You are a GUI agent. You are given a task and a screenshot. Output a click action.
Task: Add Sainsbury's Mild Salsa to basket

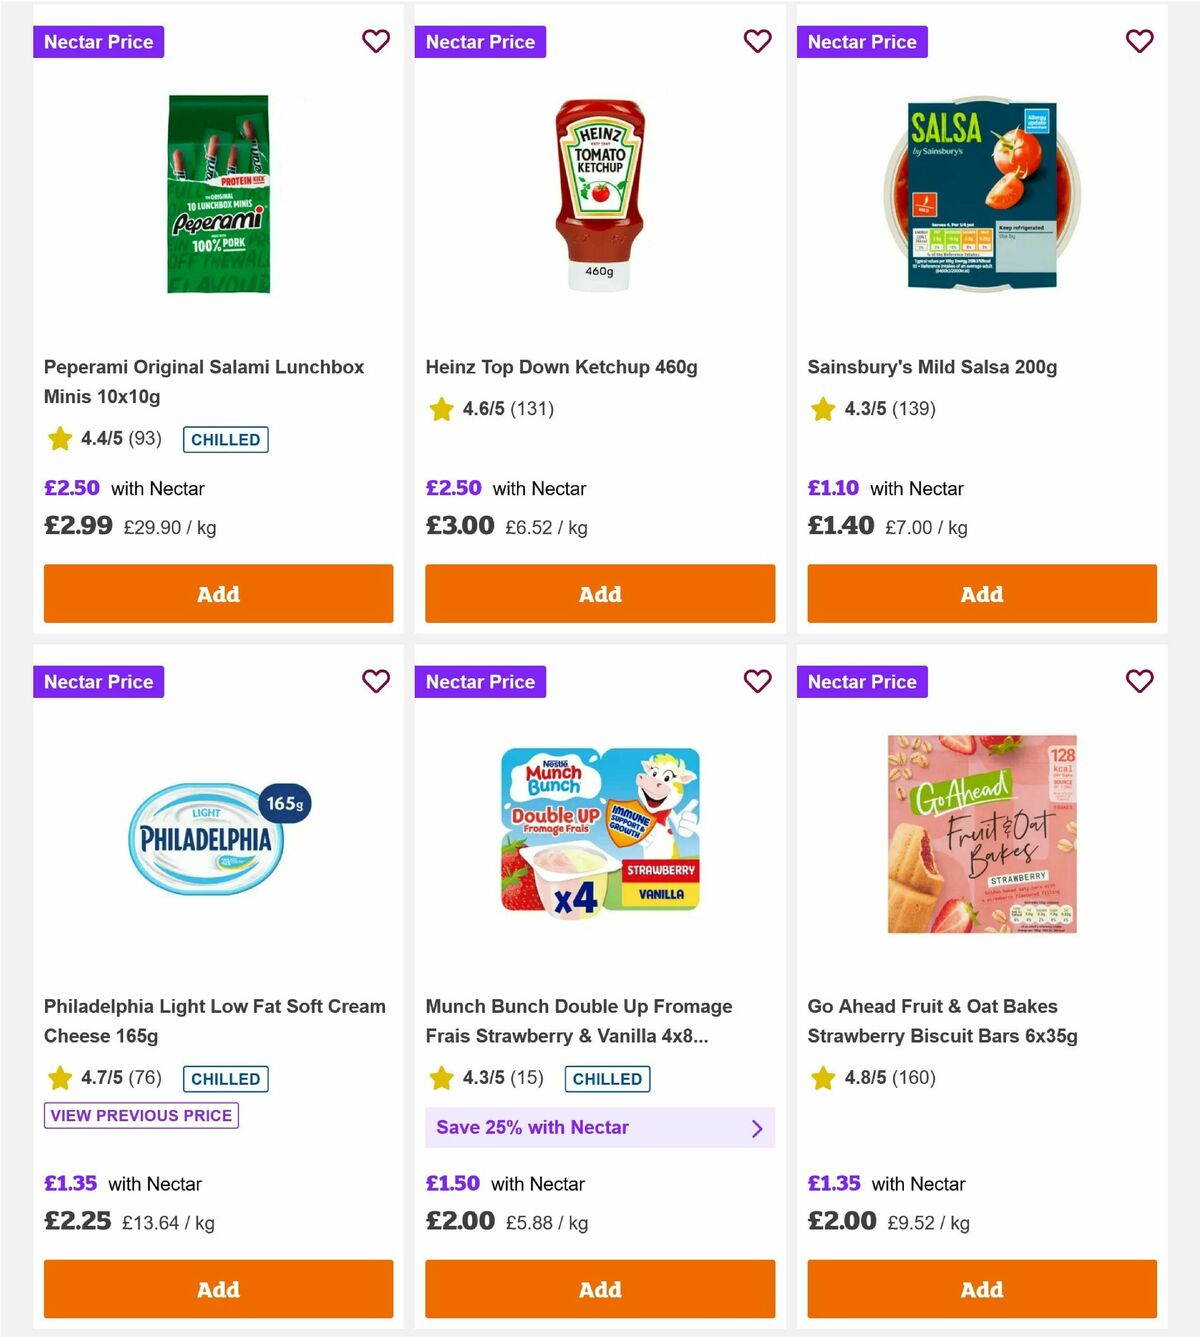coord(981,593)
